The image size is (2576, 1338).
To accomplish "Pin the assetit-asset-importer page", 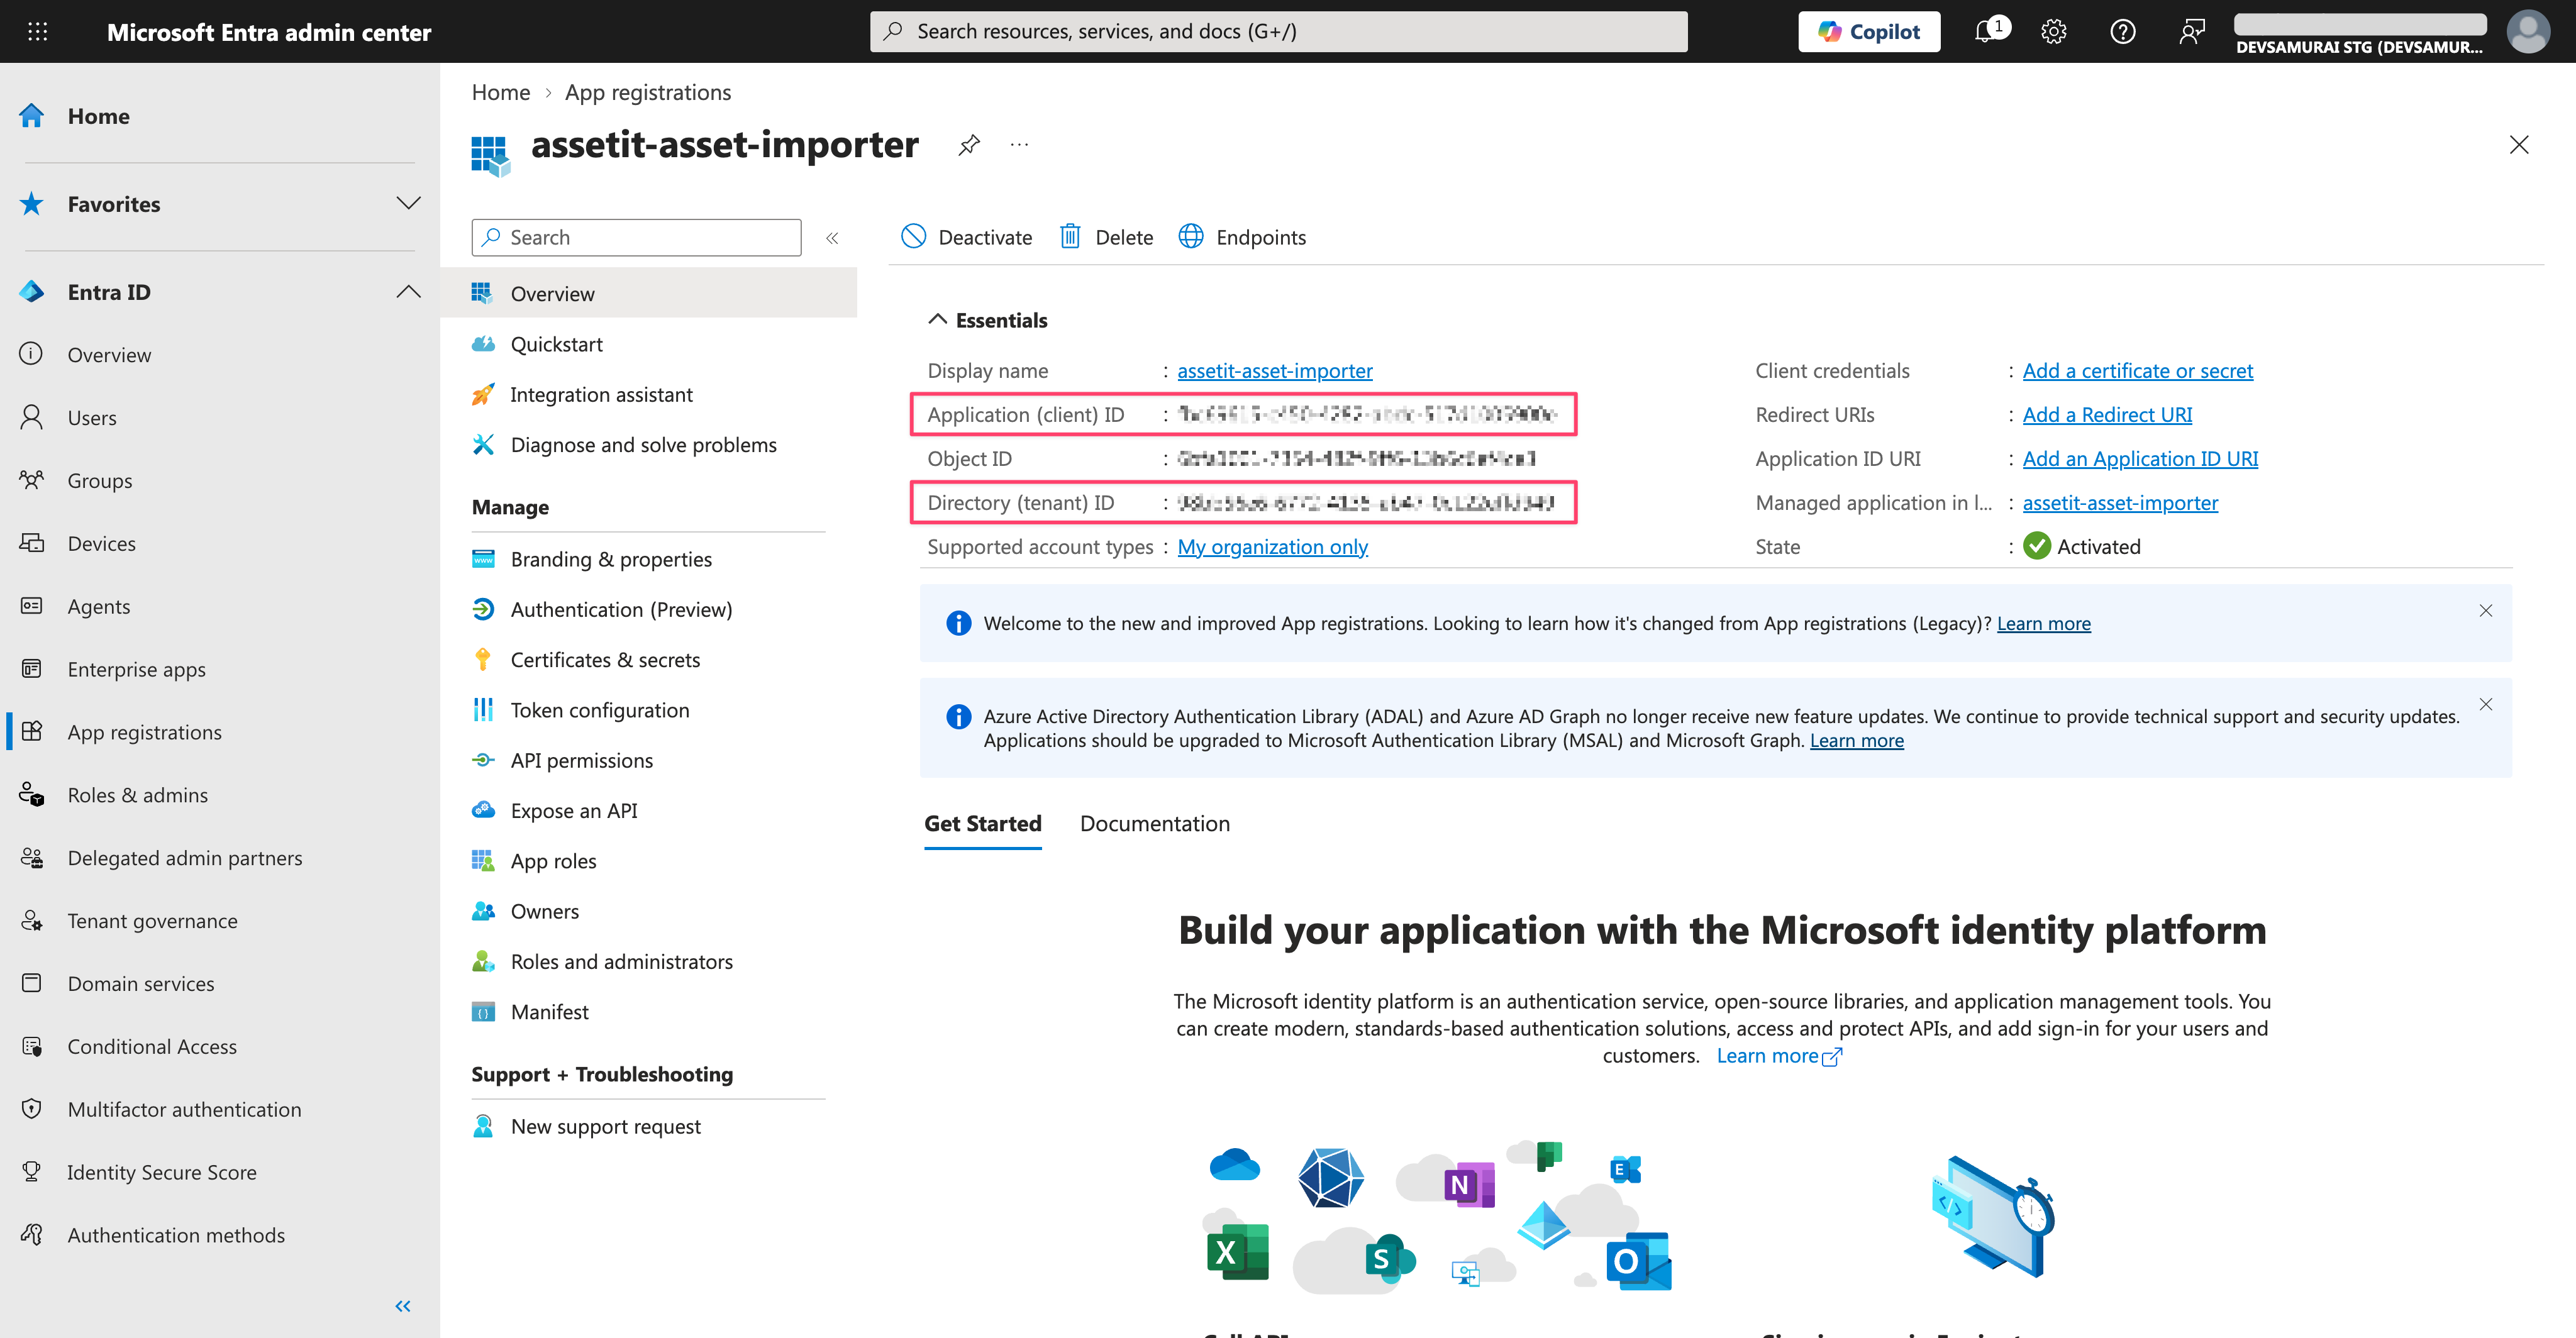I will 968,146.
